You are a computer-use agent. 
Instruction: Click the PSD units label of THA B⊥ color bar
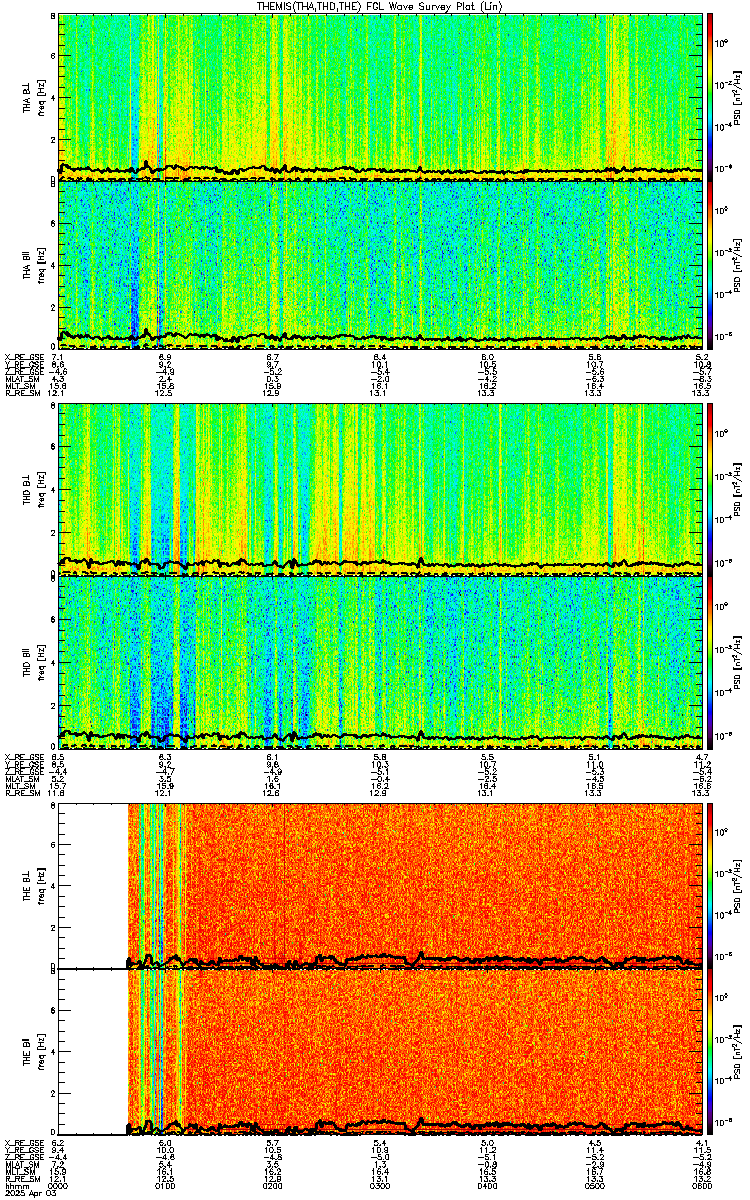[x=736, y=97]
